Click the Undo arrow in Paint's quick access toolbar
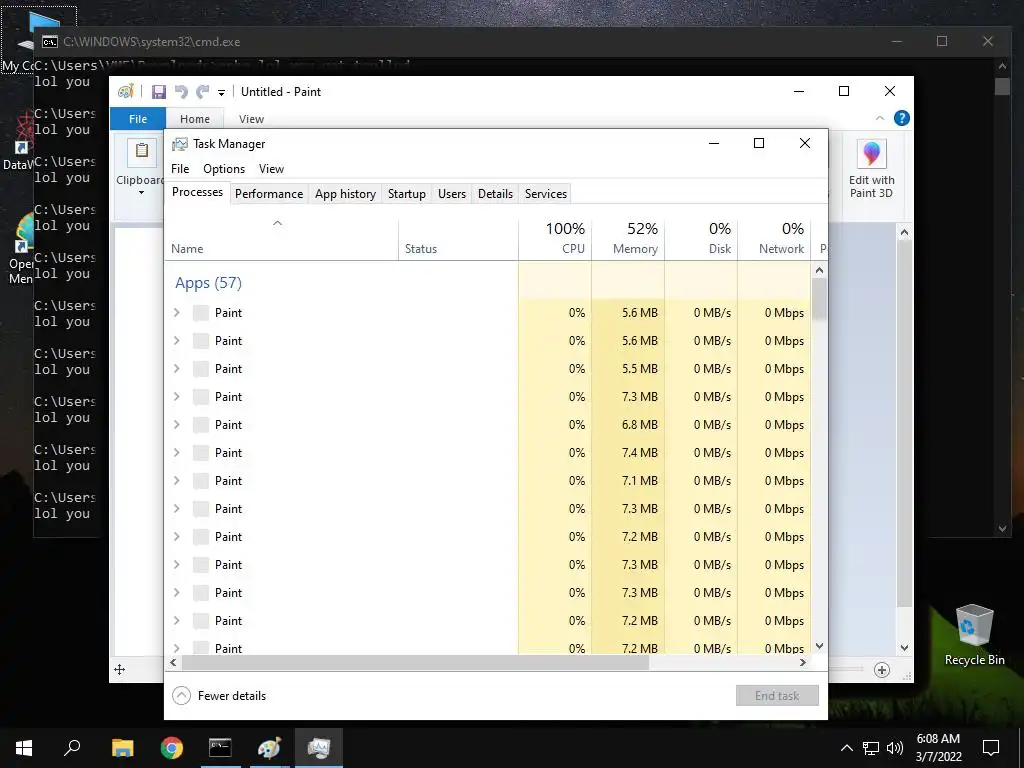1024x768 pixels. 181,92
